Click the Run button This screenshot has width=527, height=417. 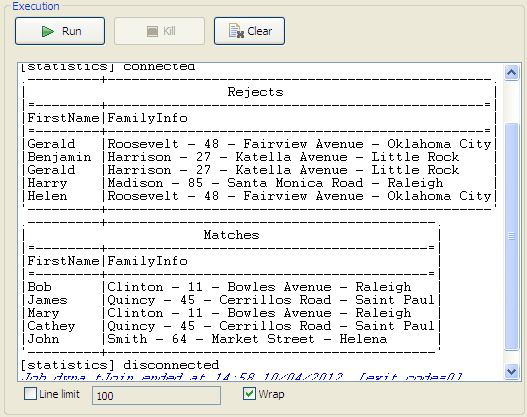(60, 31)
